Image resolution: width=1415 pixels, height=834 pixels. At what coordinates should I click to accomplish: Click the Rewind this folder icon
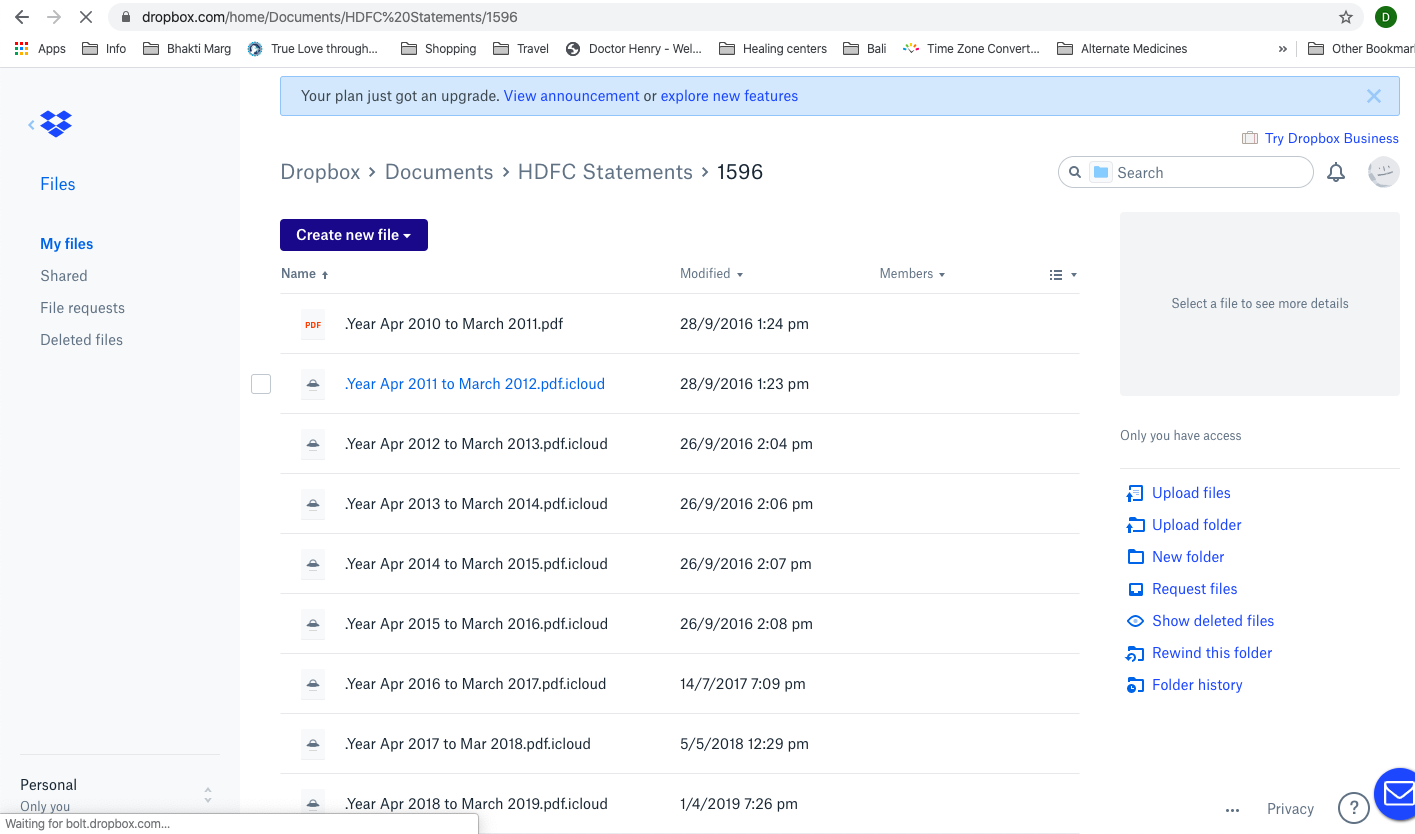coord(1135,653)
